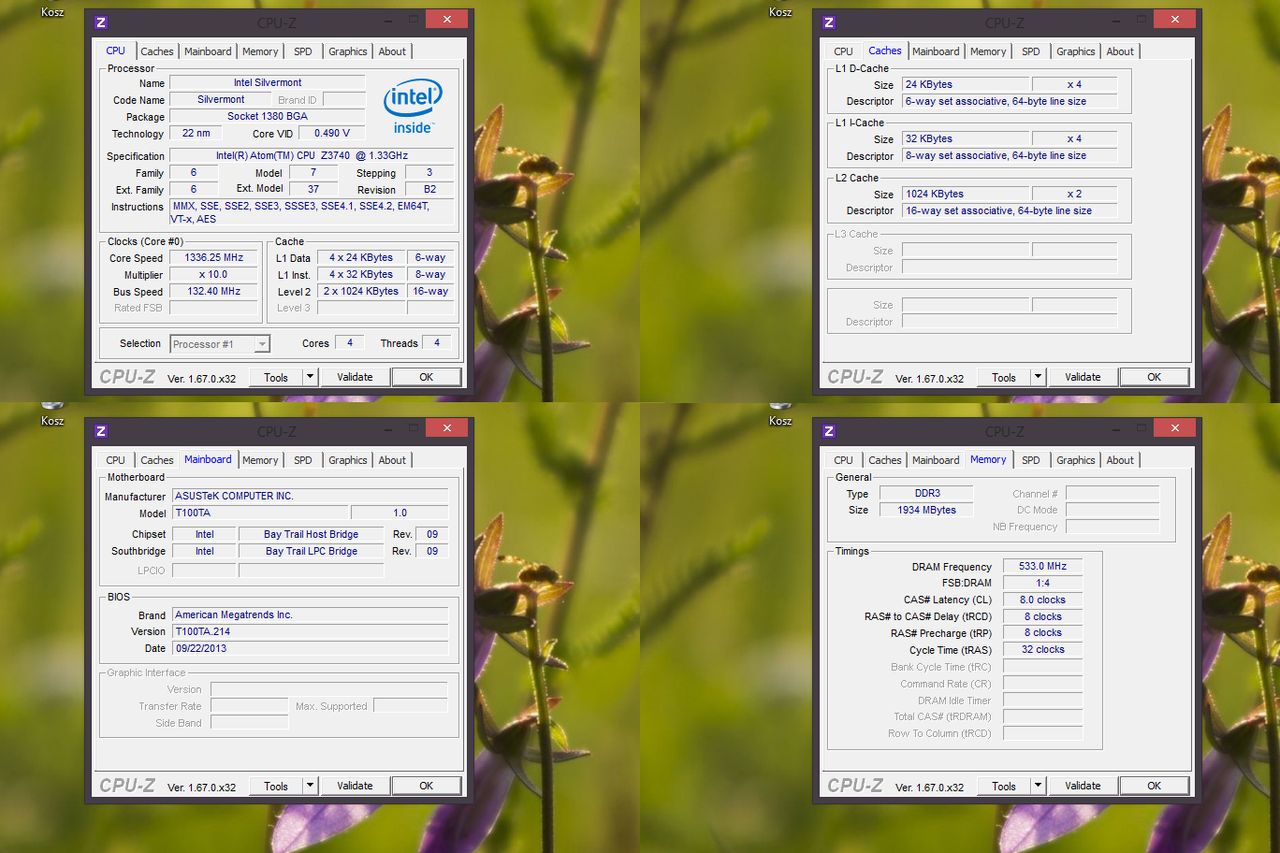Click OK in the Memory tab window

pos(1154,786)
